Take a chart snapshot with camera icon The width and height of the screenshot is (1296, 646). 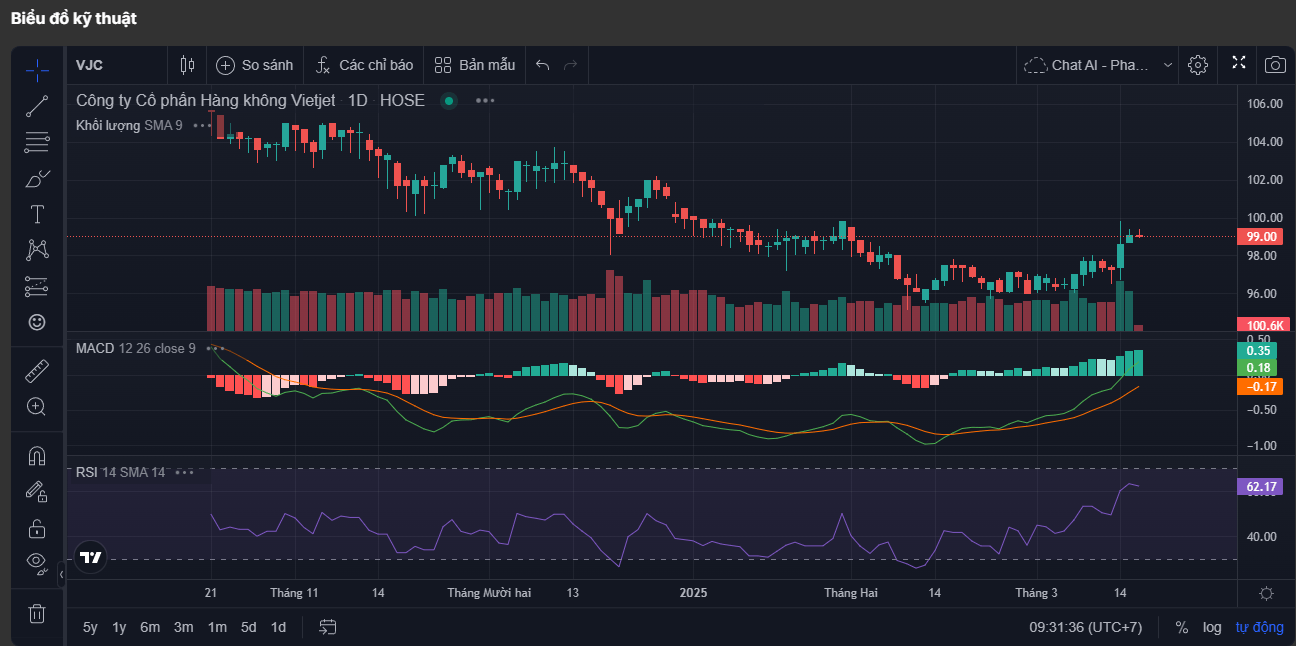coord(1275,65)
